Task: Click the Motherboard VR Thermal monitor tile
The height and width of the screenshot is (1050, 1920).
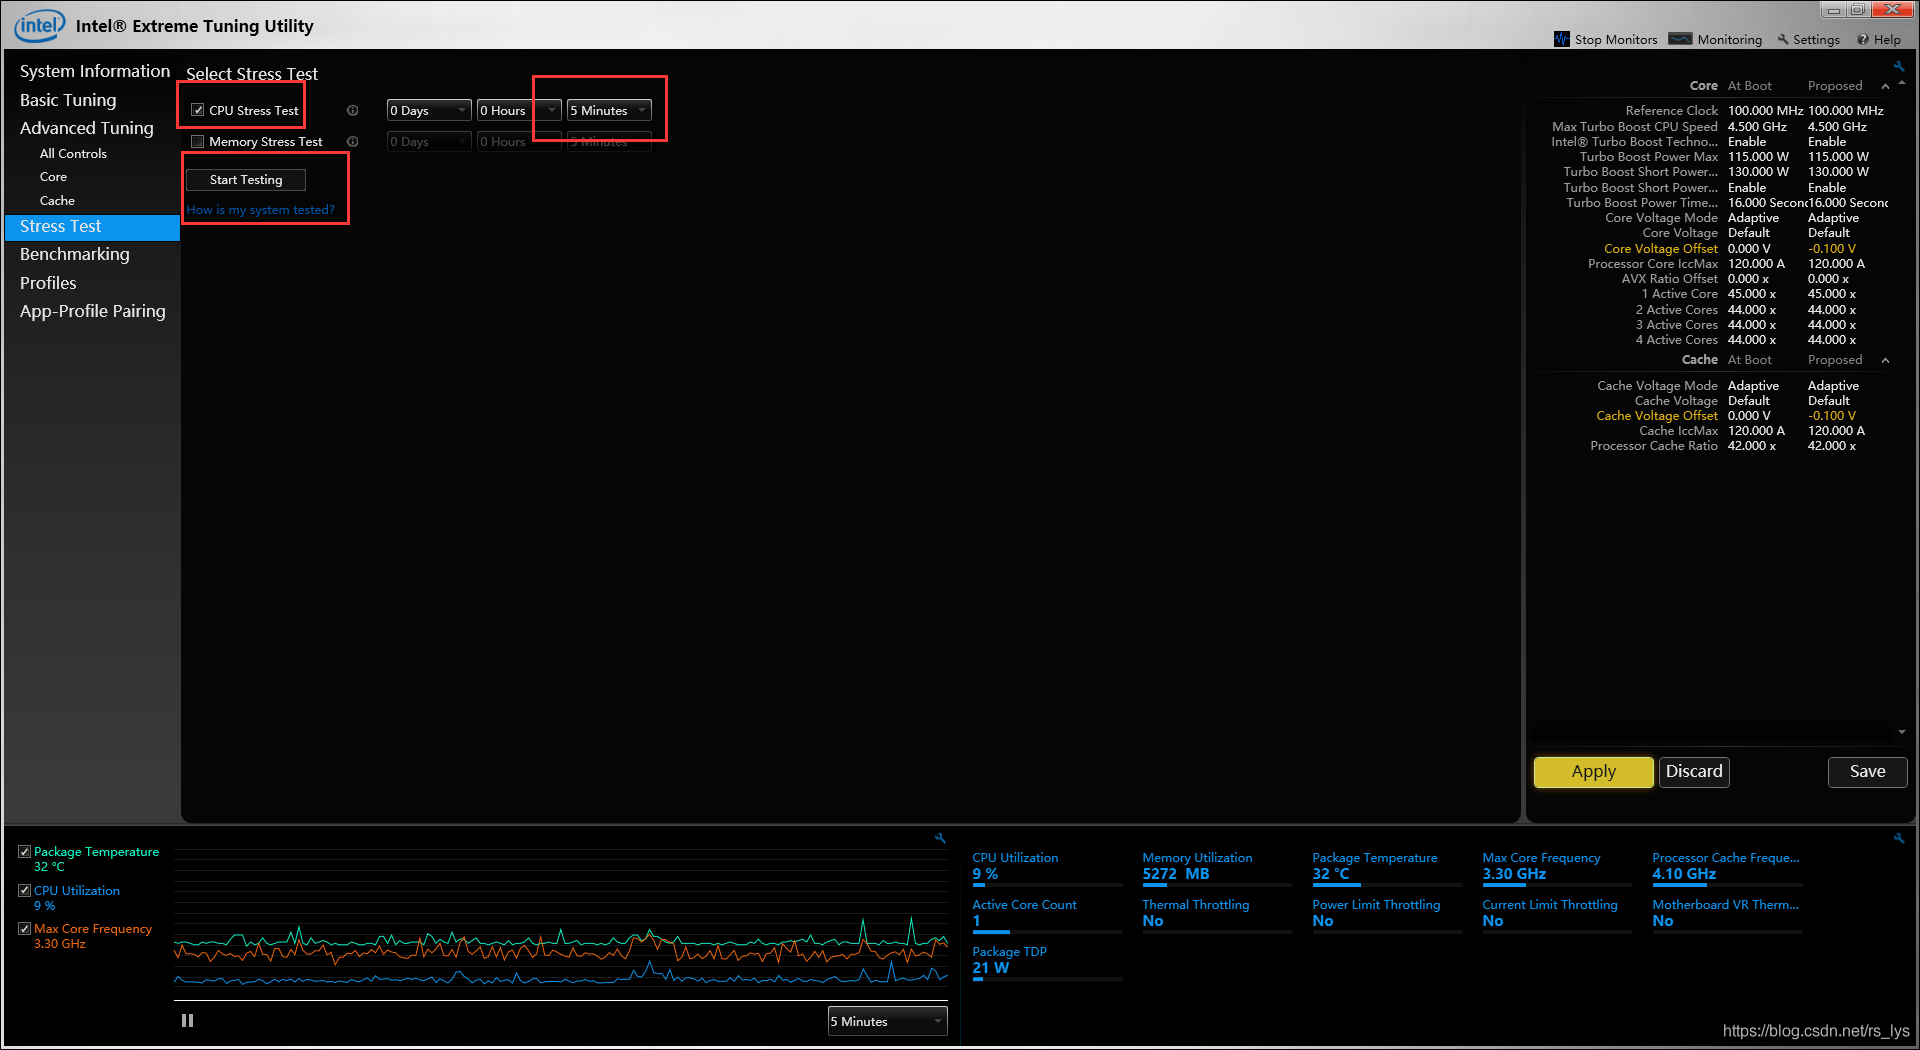Action: 1727,915
